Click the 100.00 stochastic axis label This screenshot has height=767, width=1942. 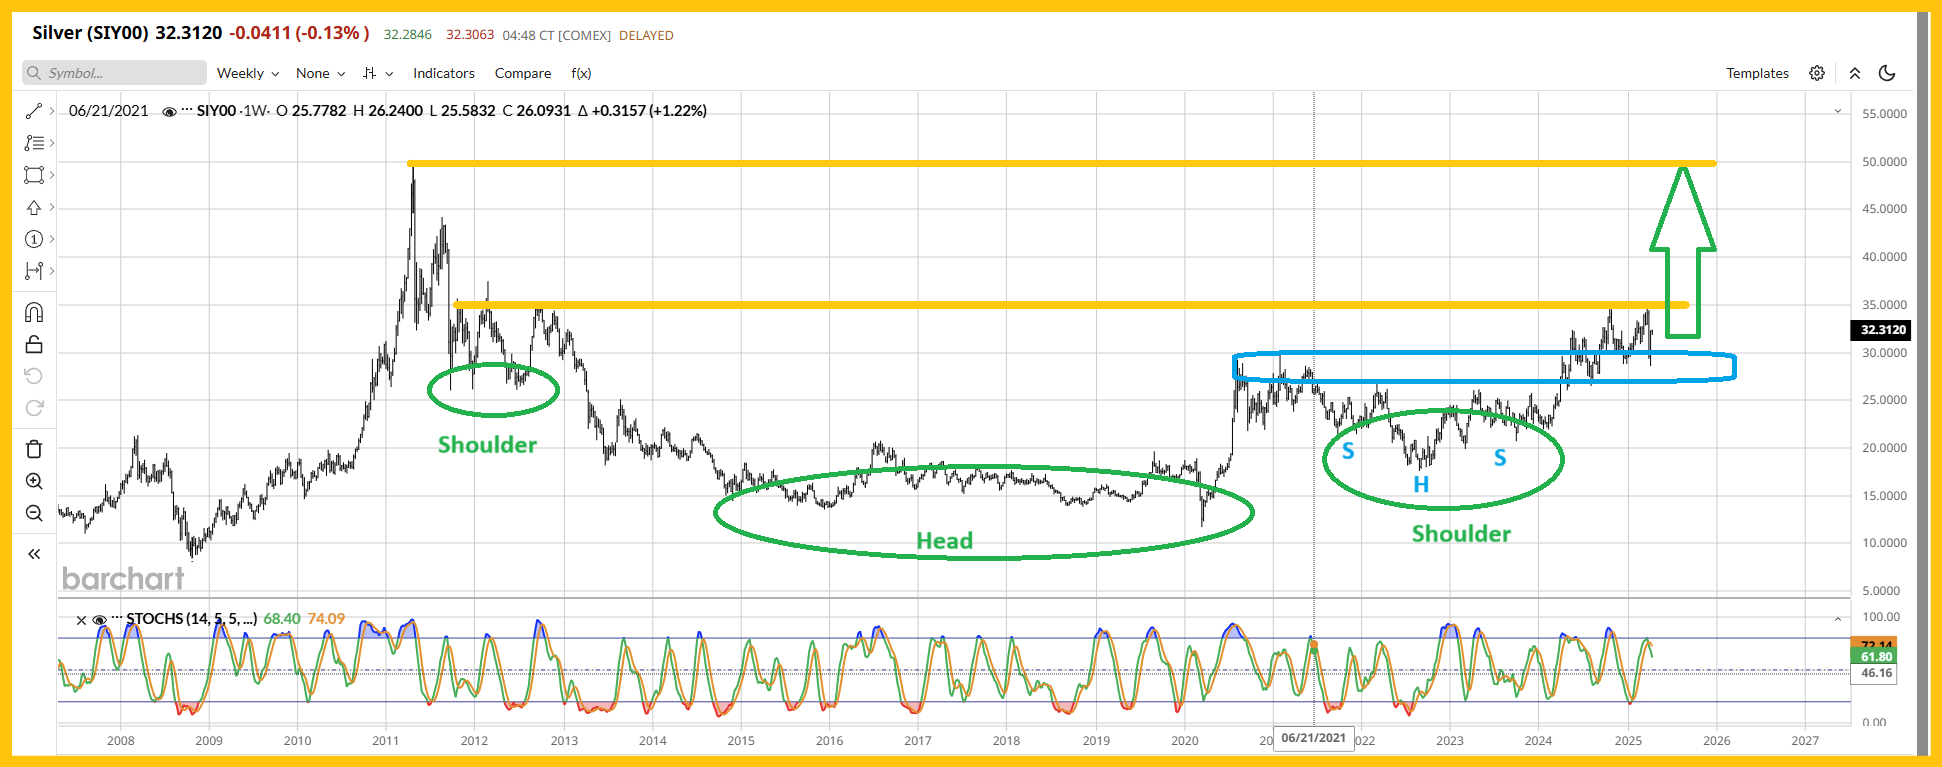[1881, 617]
